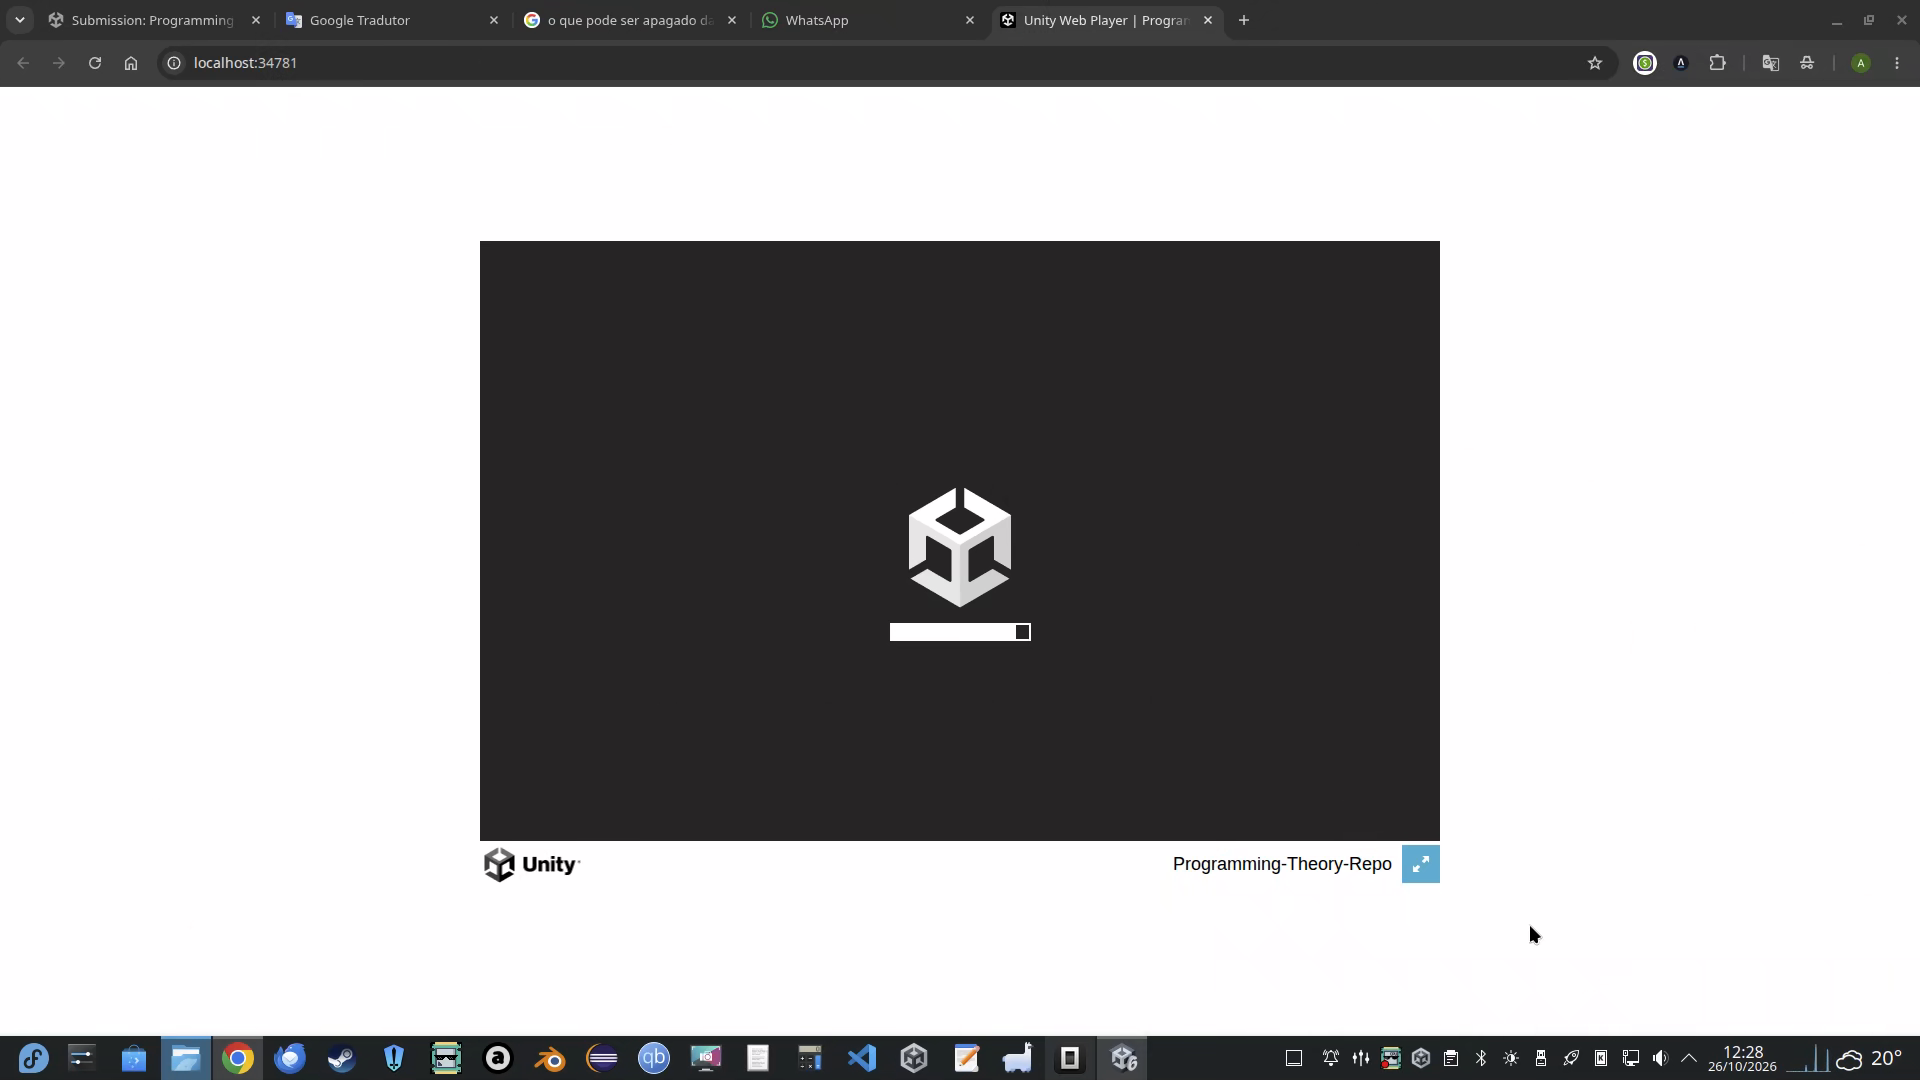Open the Extensions puzzle-piece menu
1920x1080 pixels.
click(1717, 63)
